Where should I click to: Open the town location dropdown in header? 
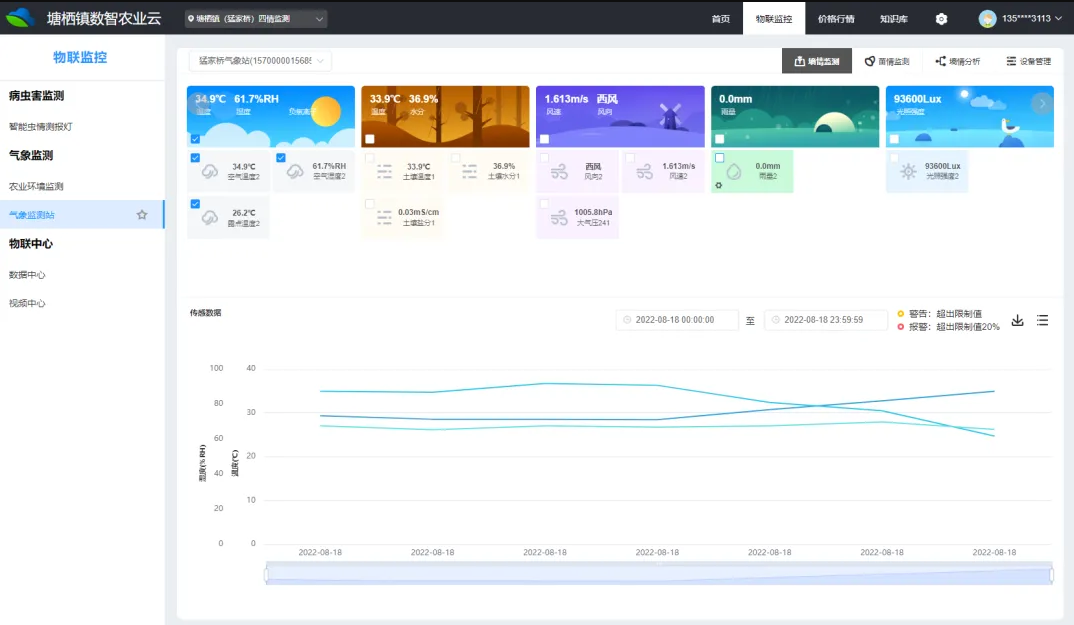(256, 19)
